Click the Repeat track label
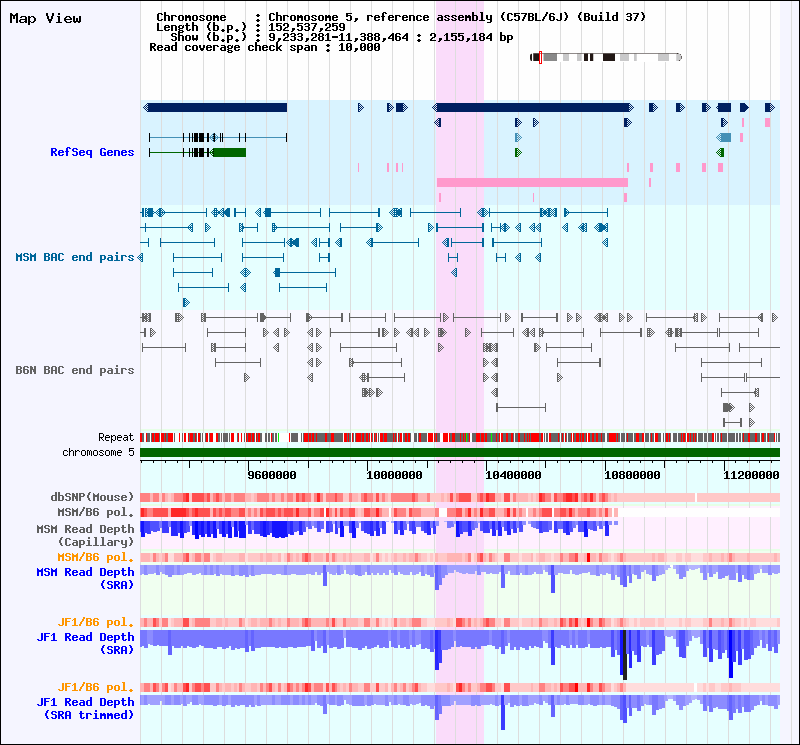This screenshot has height=745, width=800. click(116, 437)
